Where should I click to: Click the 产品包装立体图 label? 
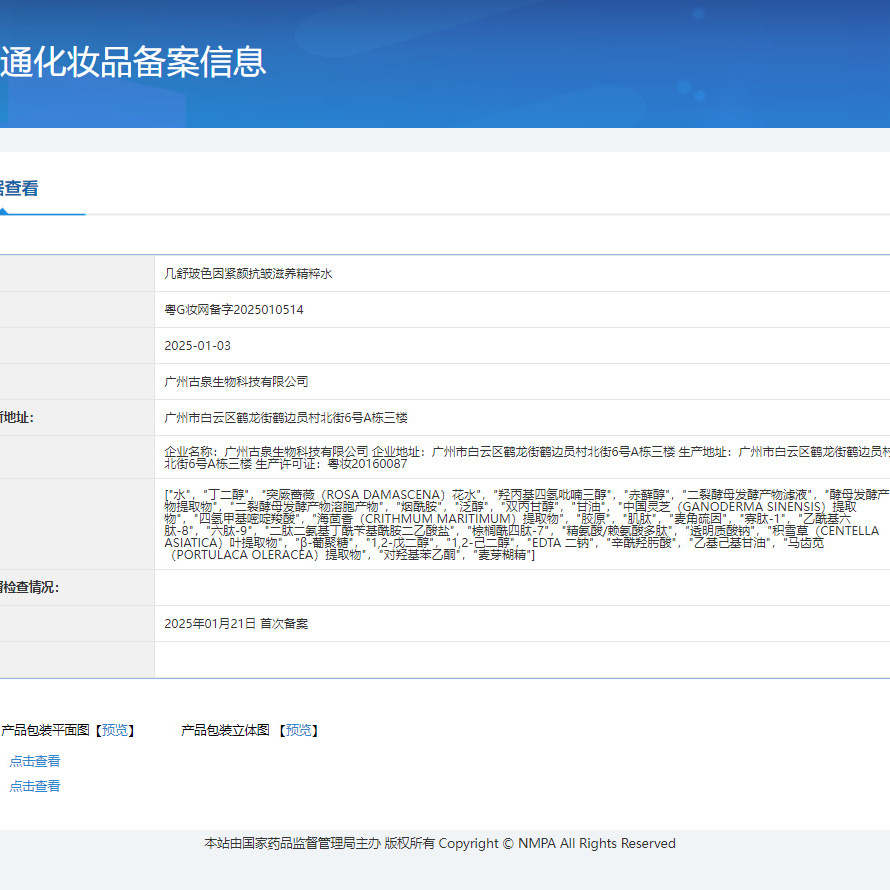click(225, 730)
